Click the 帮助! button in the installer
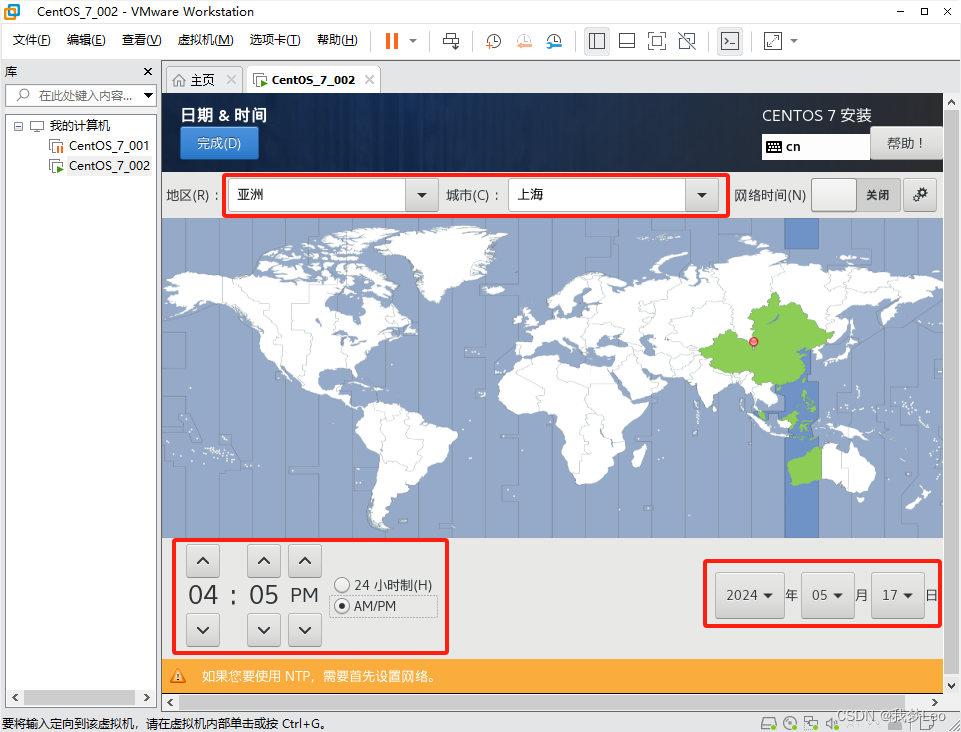Viewport: 961px width, 732px height. 906,143
